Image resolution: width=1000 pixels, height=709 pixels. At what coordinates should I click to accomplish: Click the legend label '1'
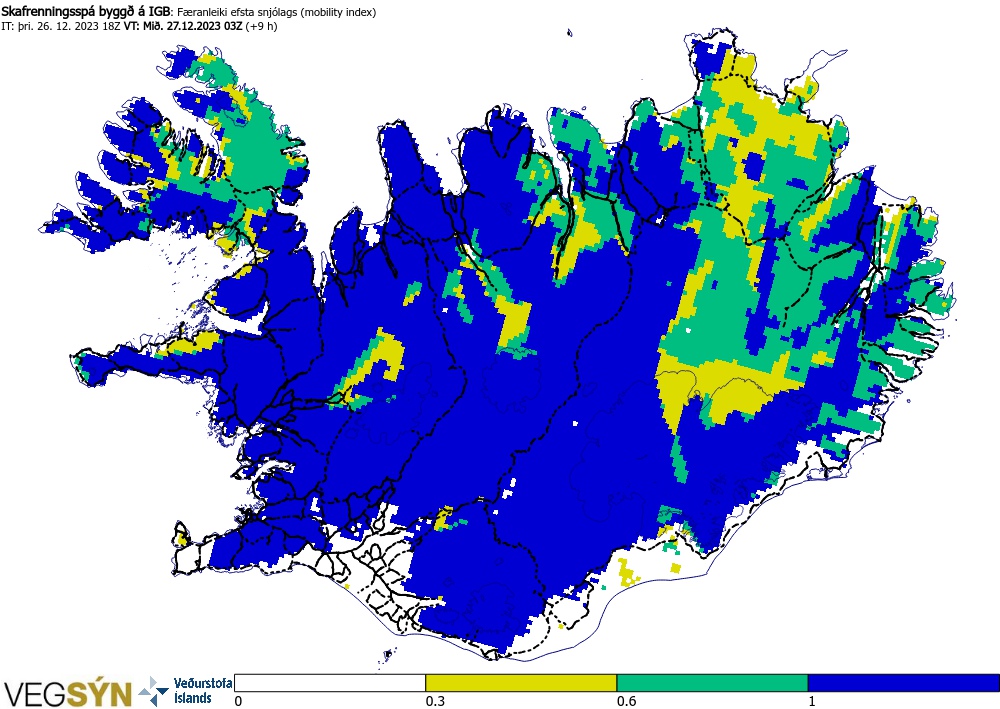tap(812, 701)
